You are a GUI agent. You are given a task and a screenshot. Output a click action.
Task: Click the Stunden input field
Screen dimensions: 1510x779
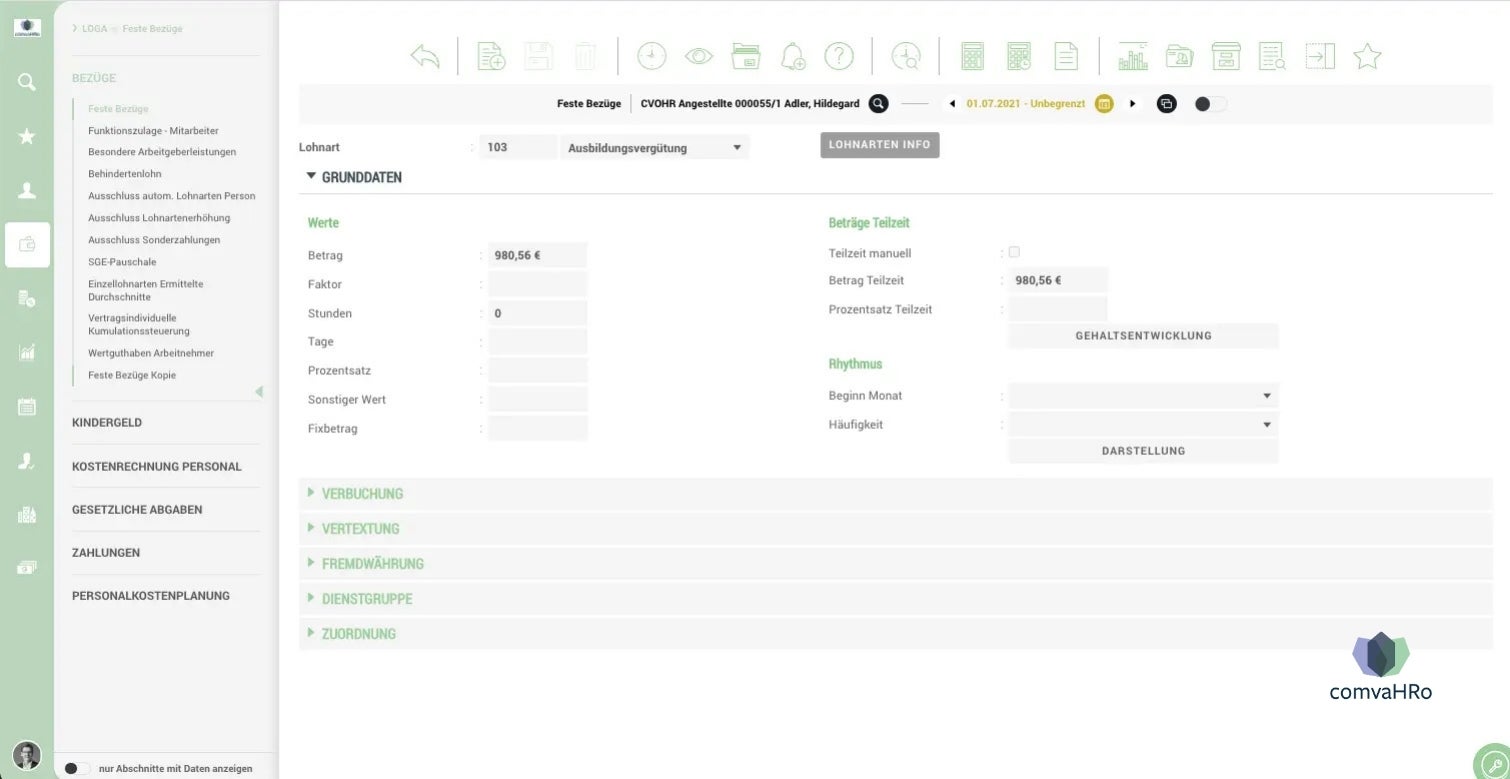[x=538, y=313]
